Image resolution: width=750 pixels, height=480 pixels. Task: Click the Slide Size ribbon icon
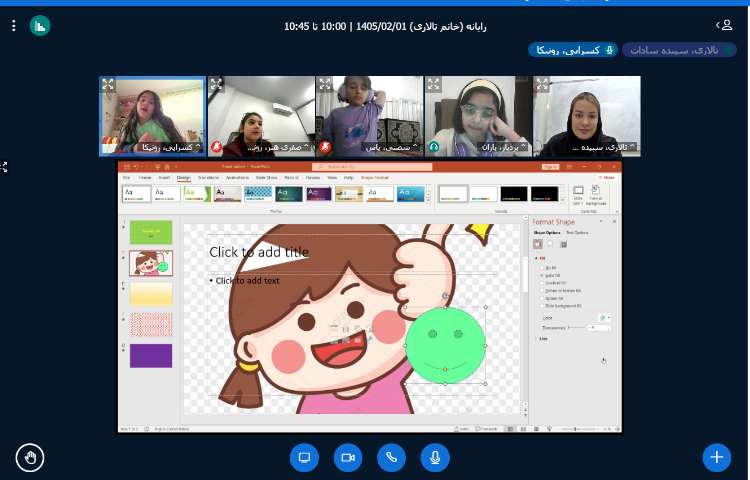coord(578,196)
